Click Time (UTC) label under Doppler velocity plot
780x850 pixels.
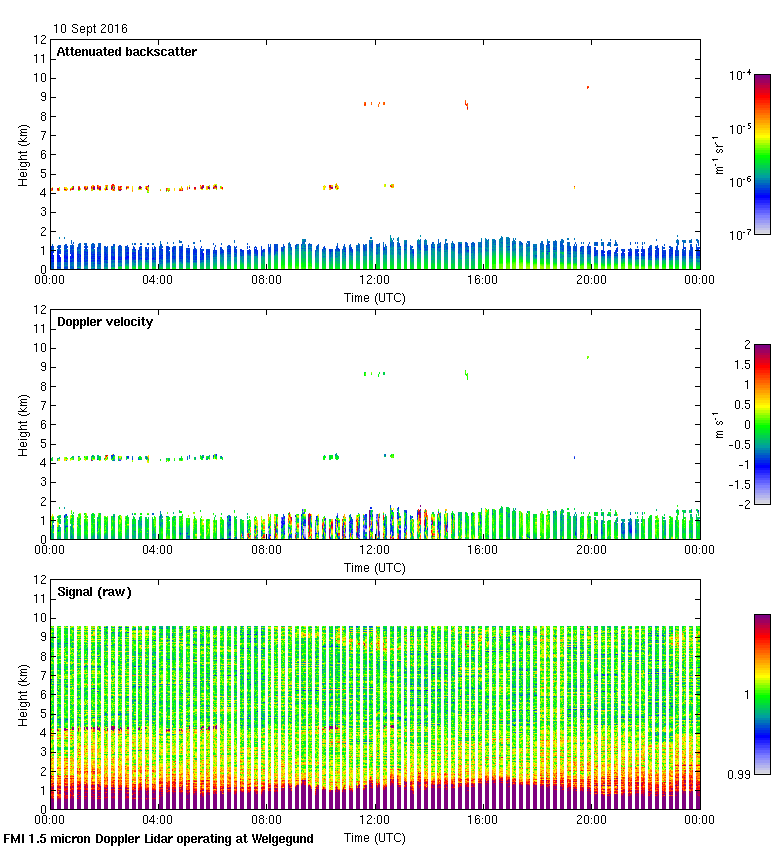click(x=375, y=568)
